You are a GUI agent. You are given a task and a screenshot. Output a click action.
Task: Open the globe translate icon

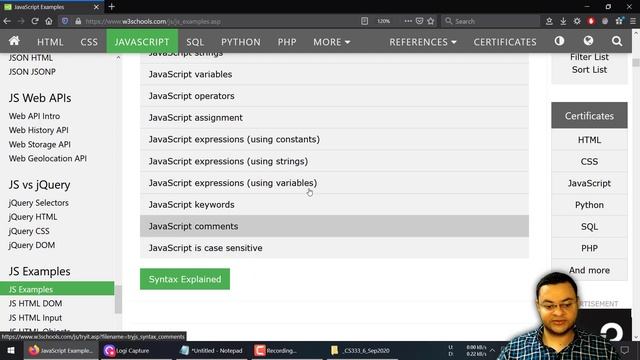pos(588,41)
